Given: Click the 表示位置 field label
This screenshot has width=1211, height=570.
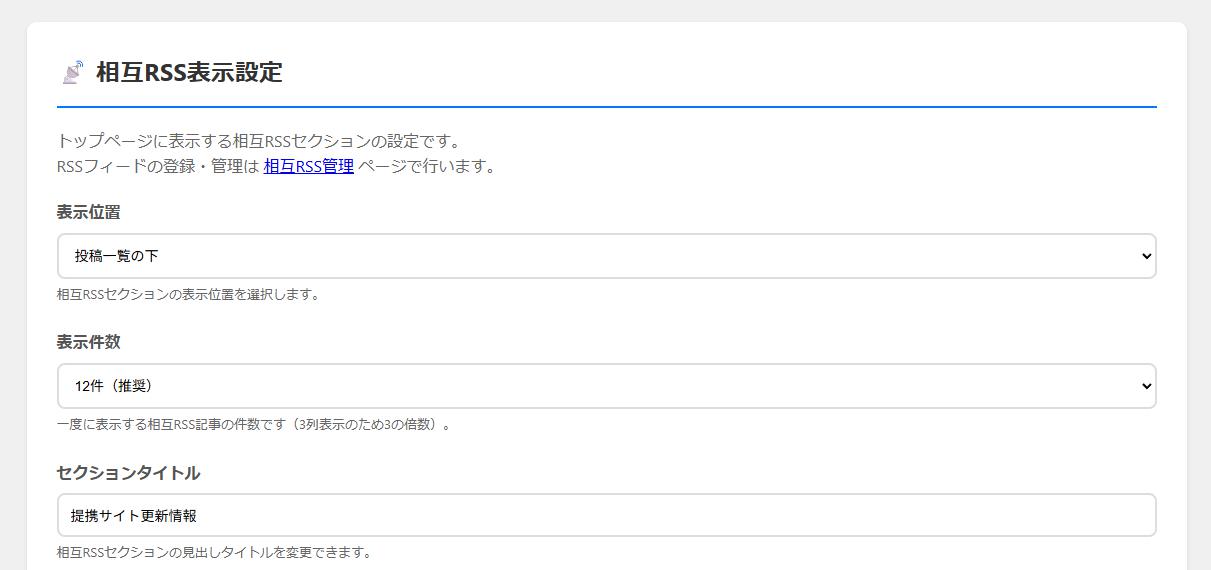Looking at the screenshot, I should pos(89,212).
